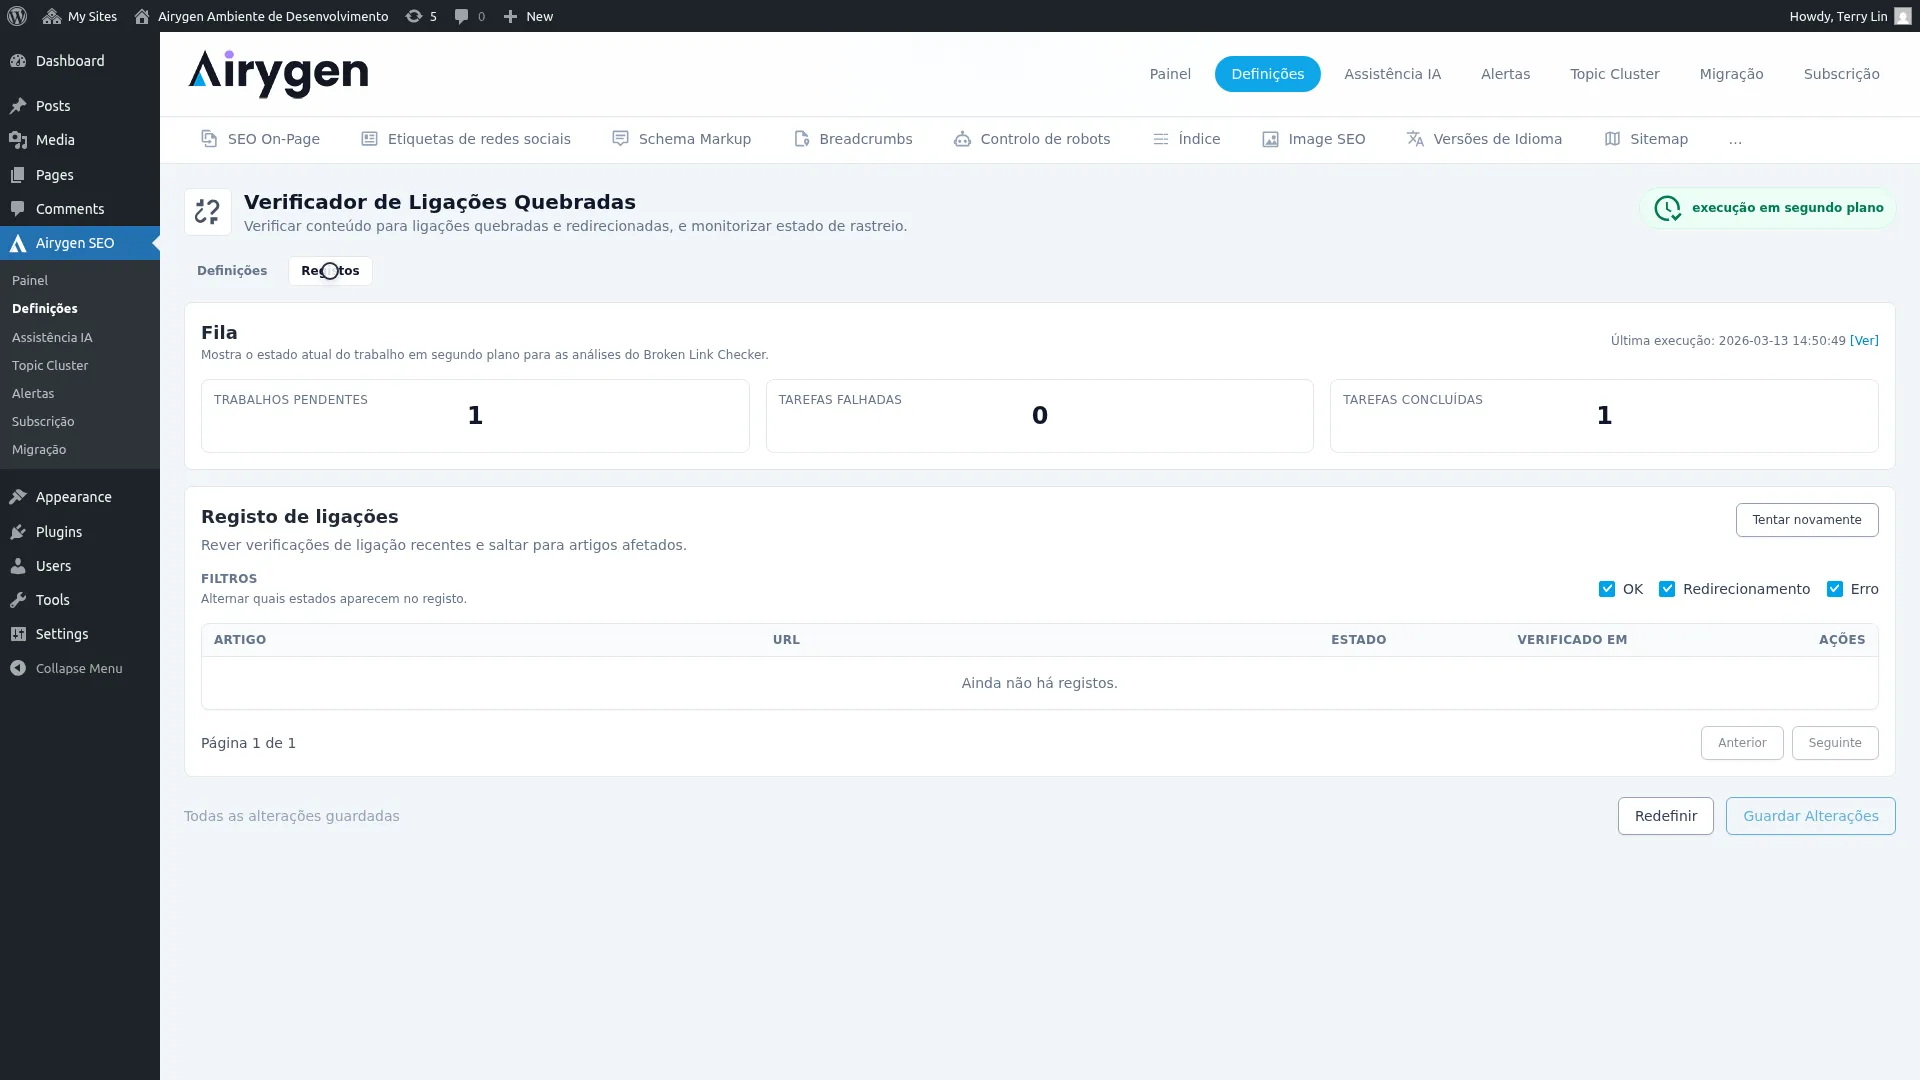Click the Índice list icon

pyautogui.click(x=1160, y=139)
